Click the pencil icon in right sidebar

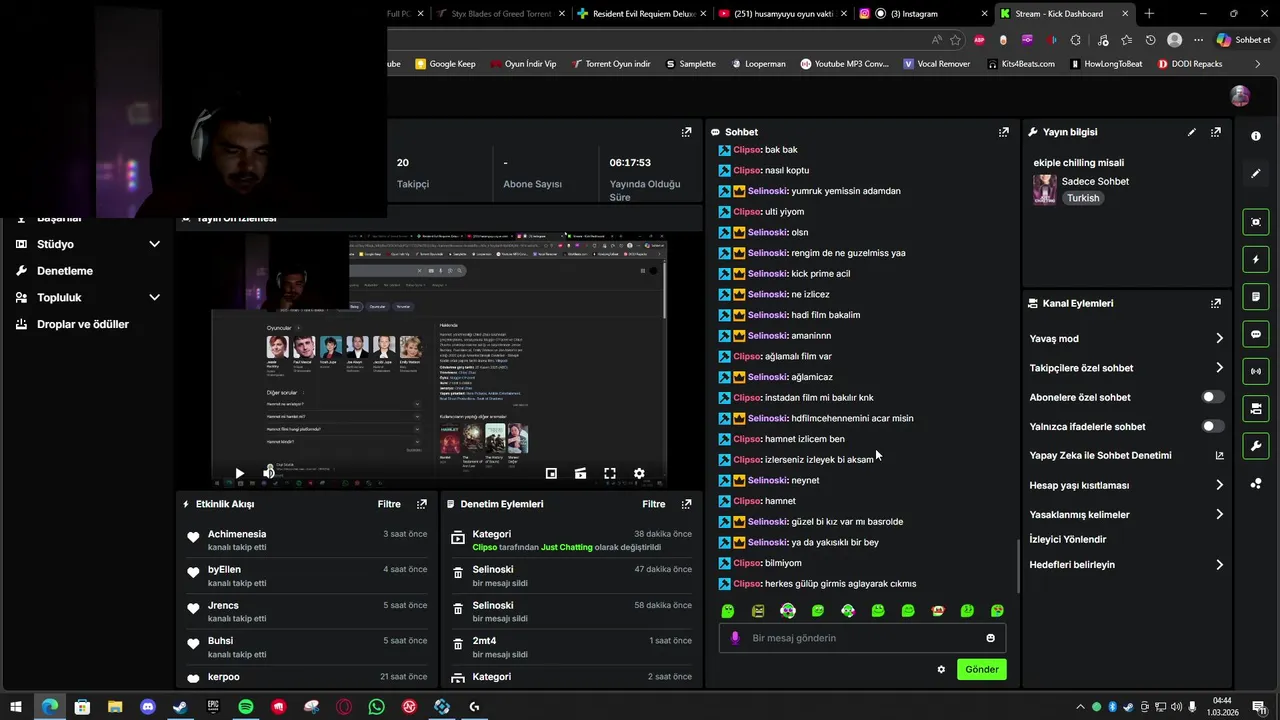(1256, 173)
